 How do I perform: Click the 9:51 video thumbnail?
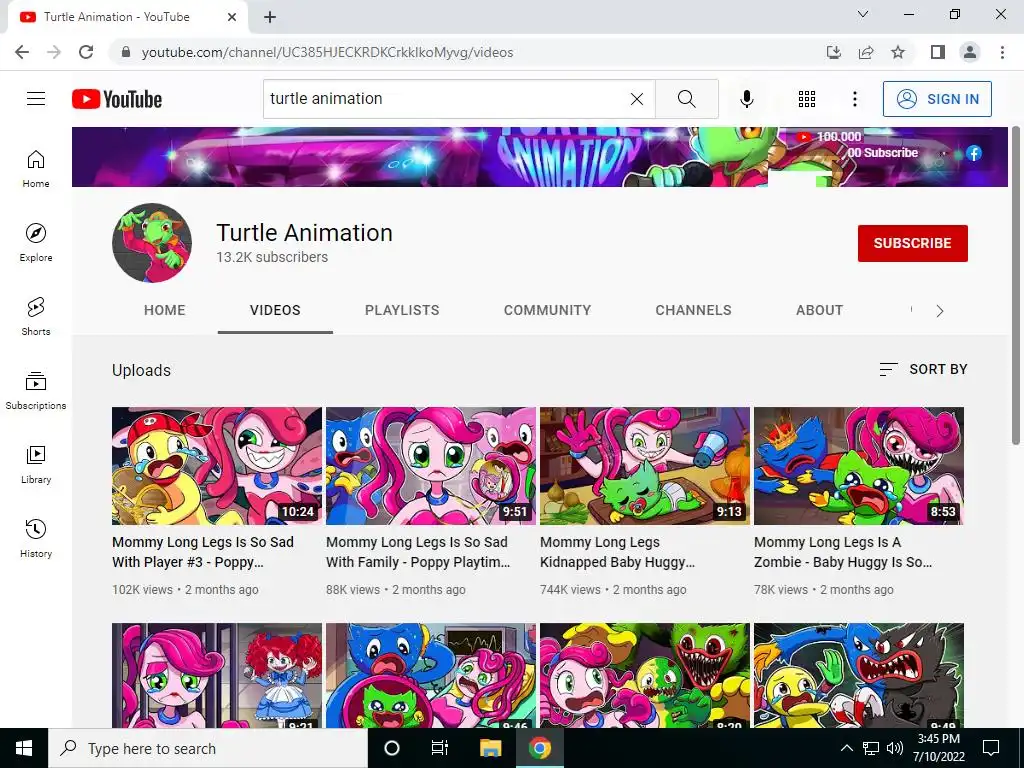tap(431, 466)
